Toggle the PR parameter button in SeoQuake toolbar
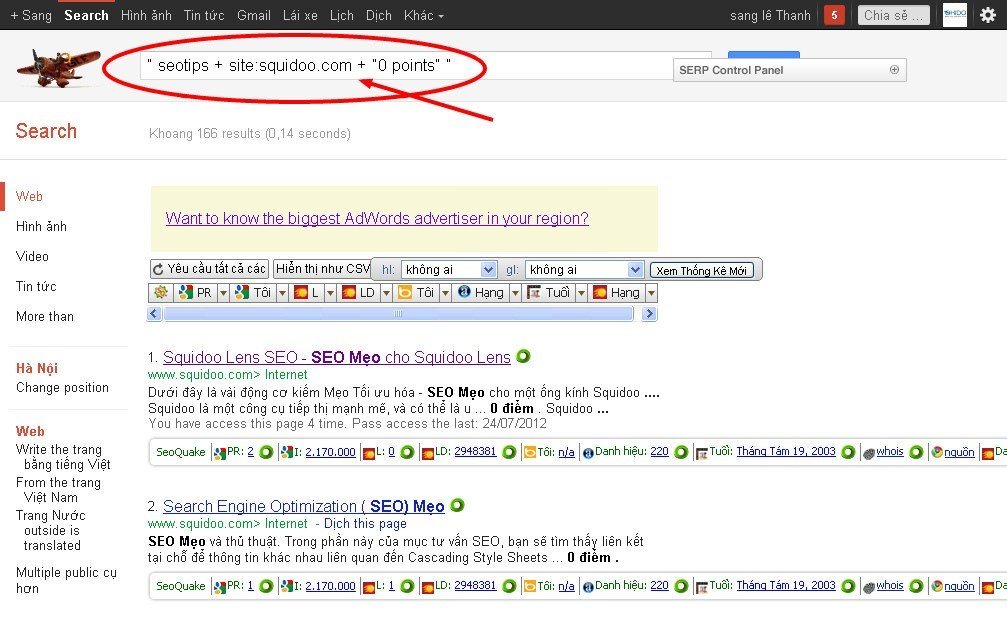This screenshot has height=624, width=1007. point(195,293)
